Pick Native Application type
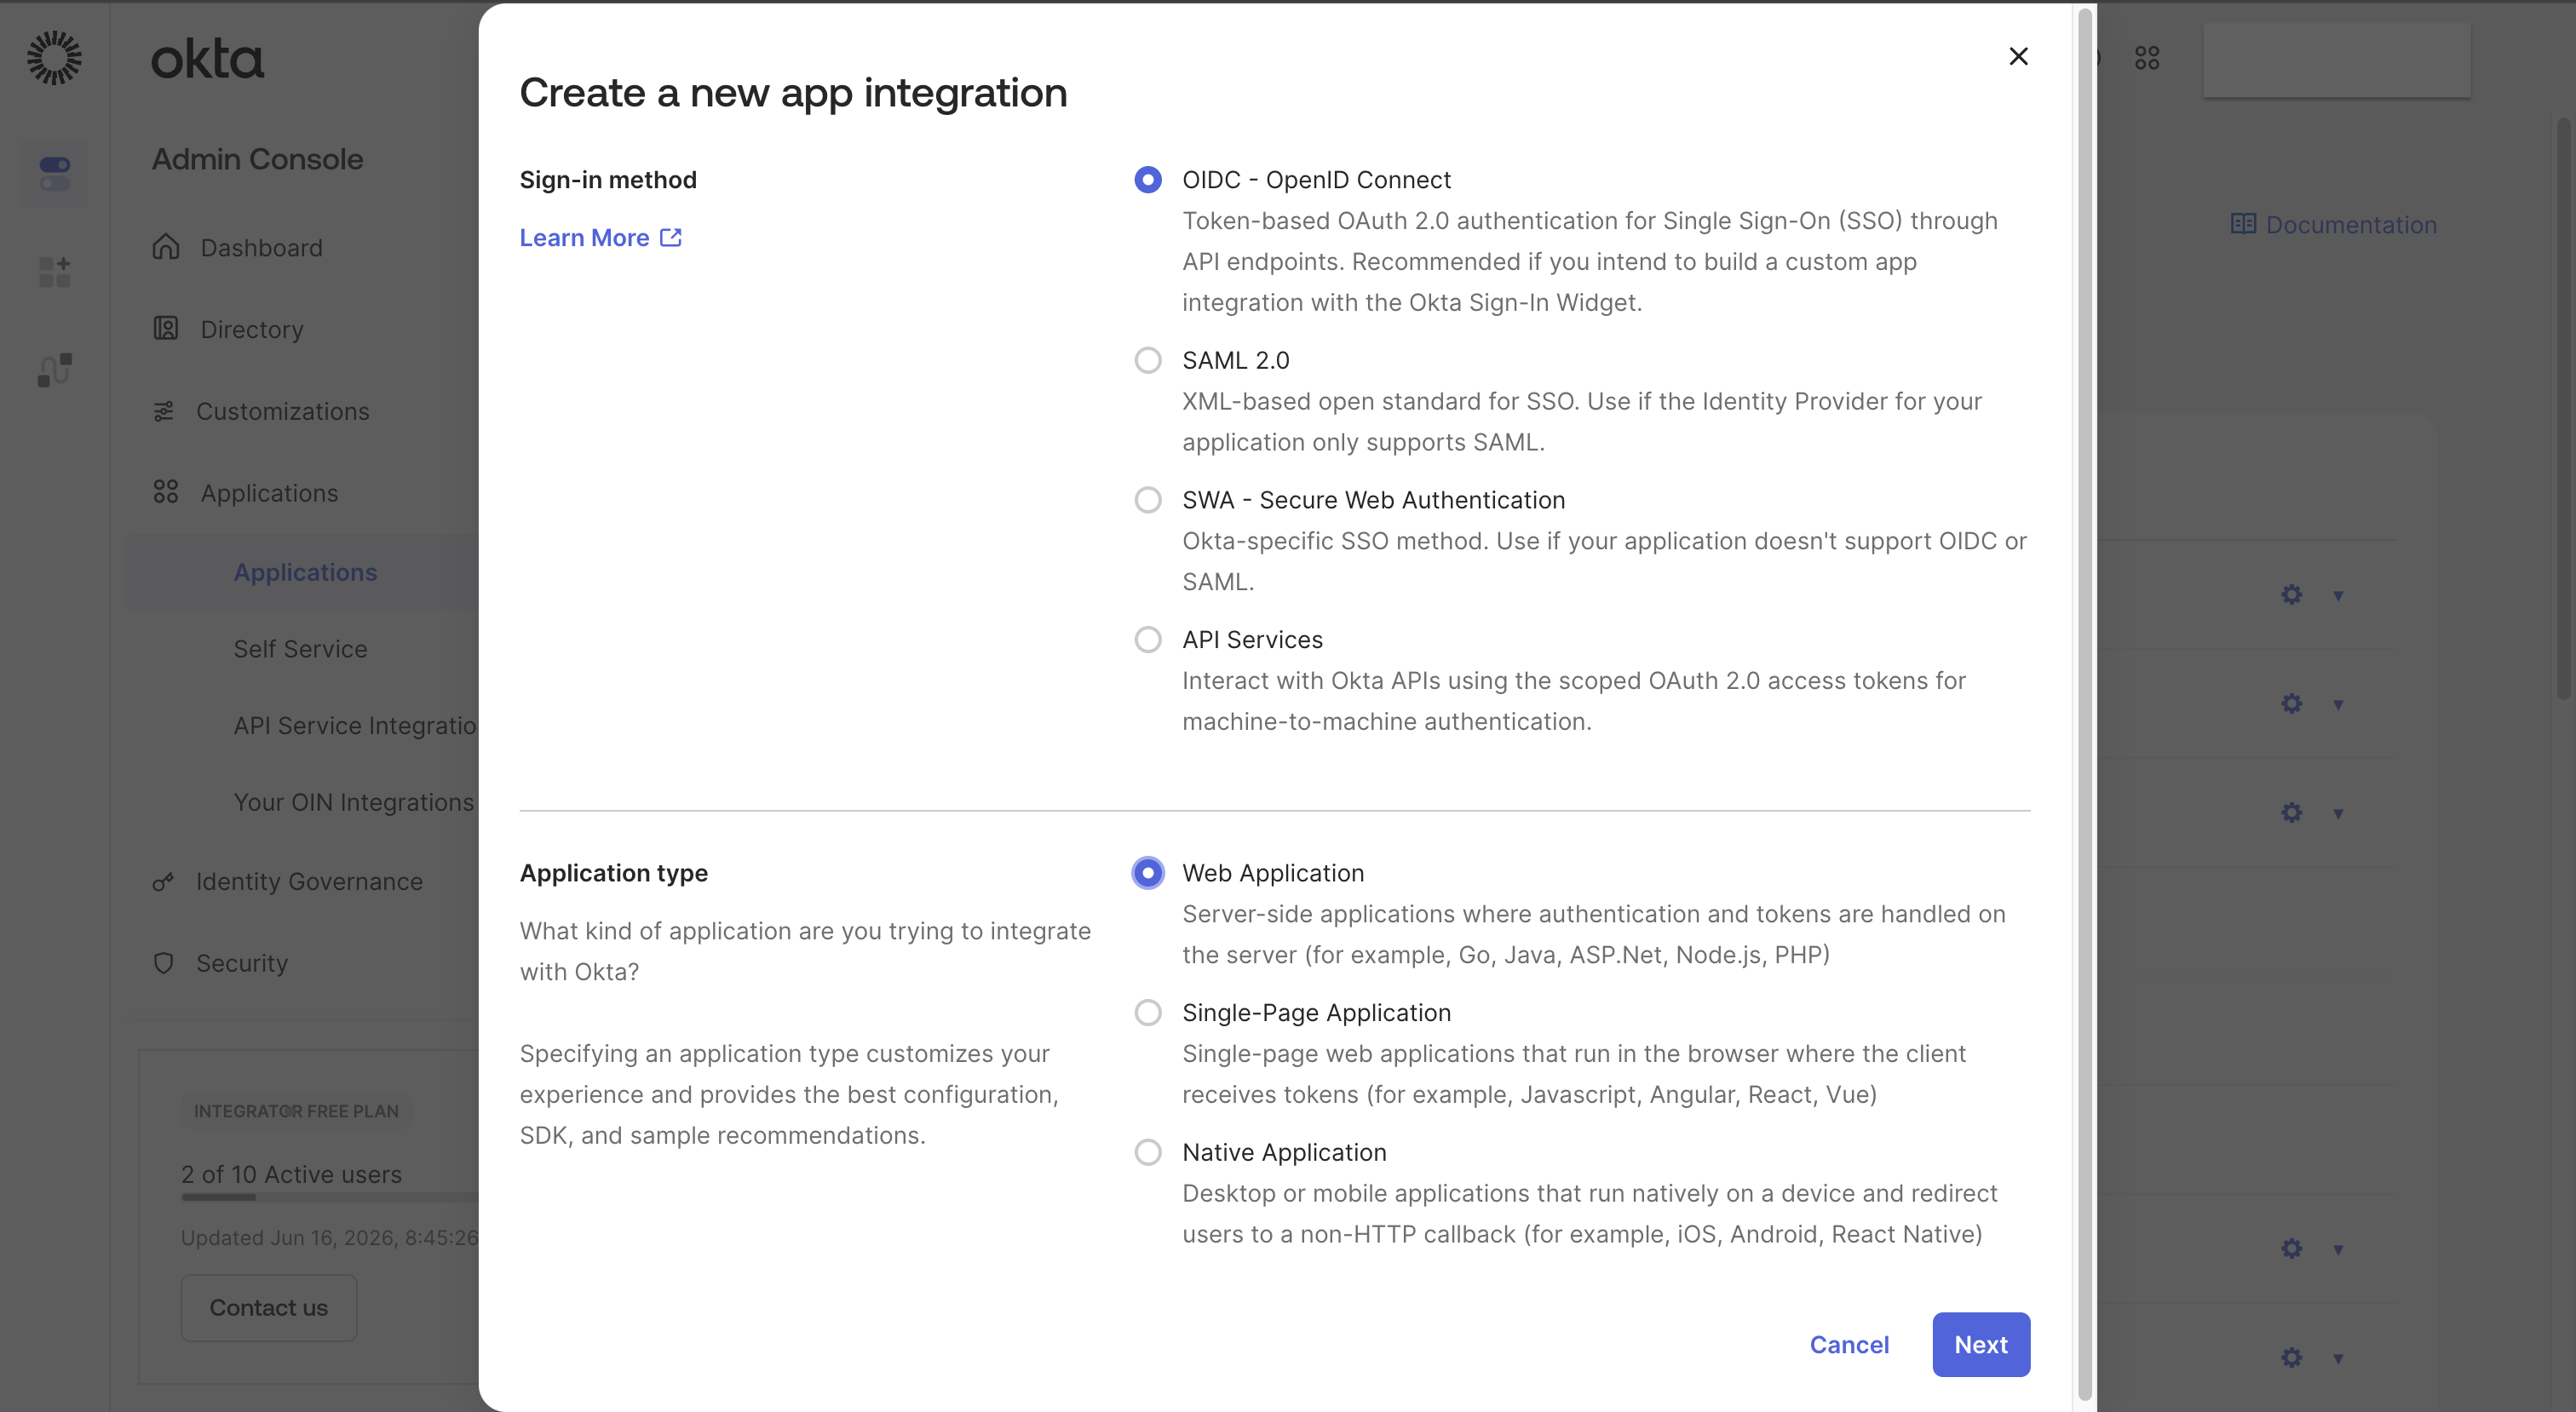Viewport: 2576px width, 1412px height. coord(1148,1153)
